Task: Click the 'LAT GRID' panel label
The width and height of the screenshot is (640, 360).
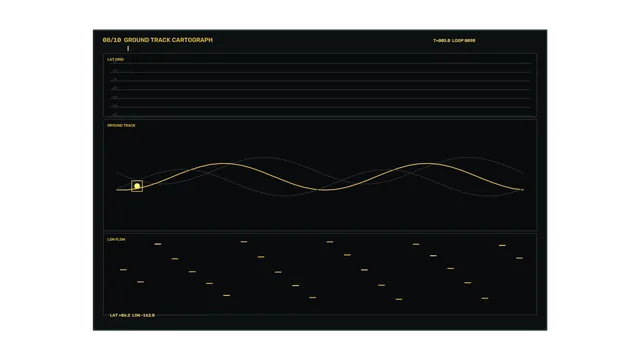Action: (x=116, y=60)
